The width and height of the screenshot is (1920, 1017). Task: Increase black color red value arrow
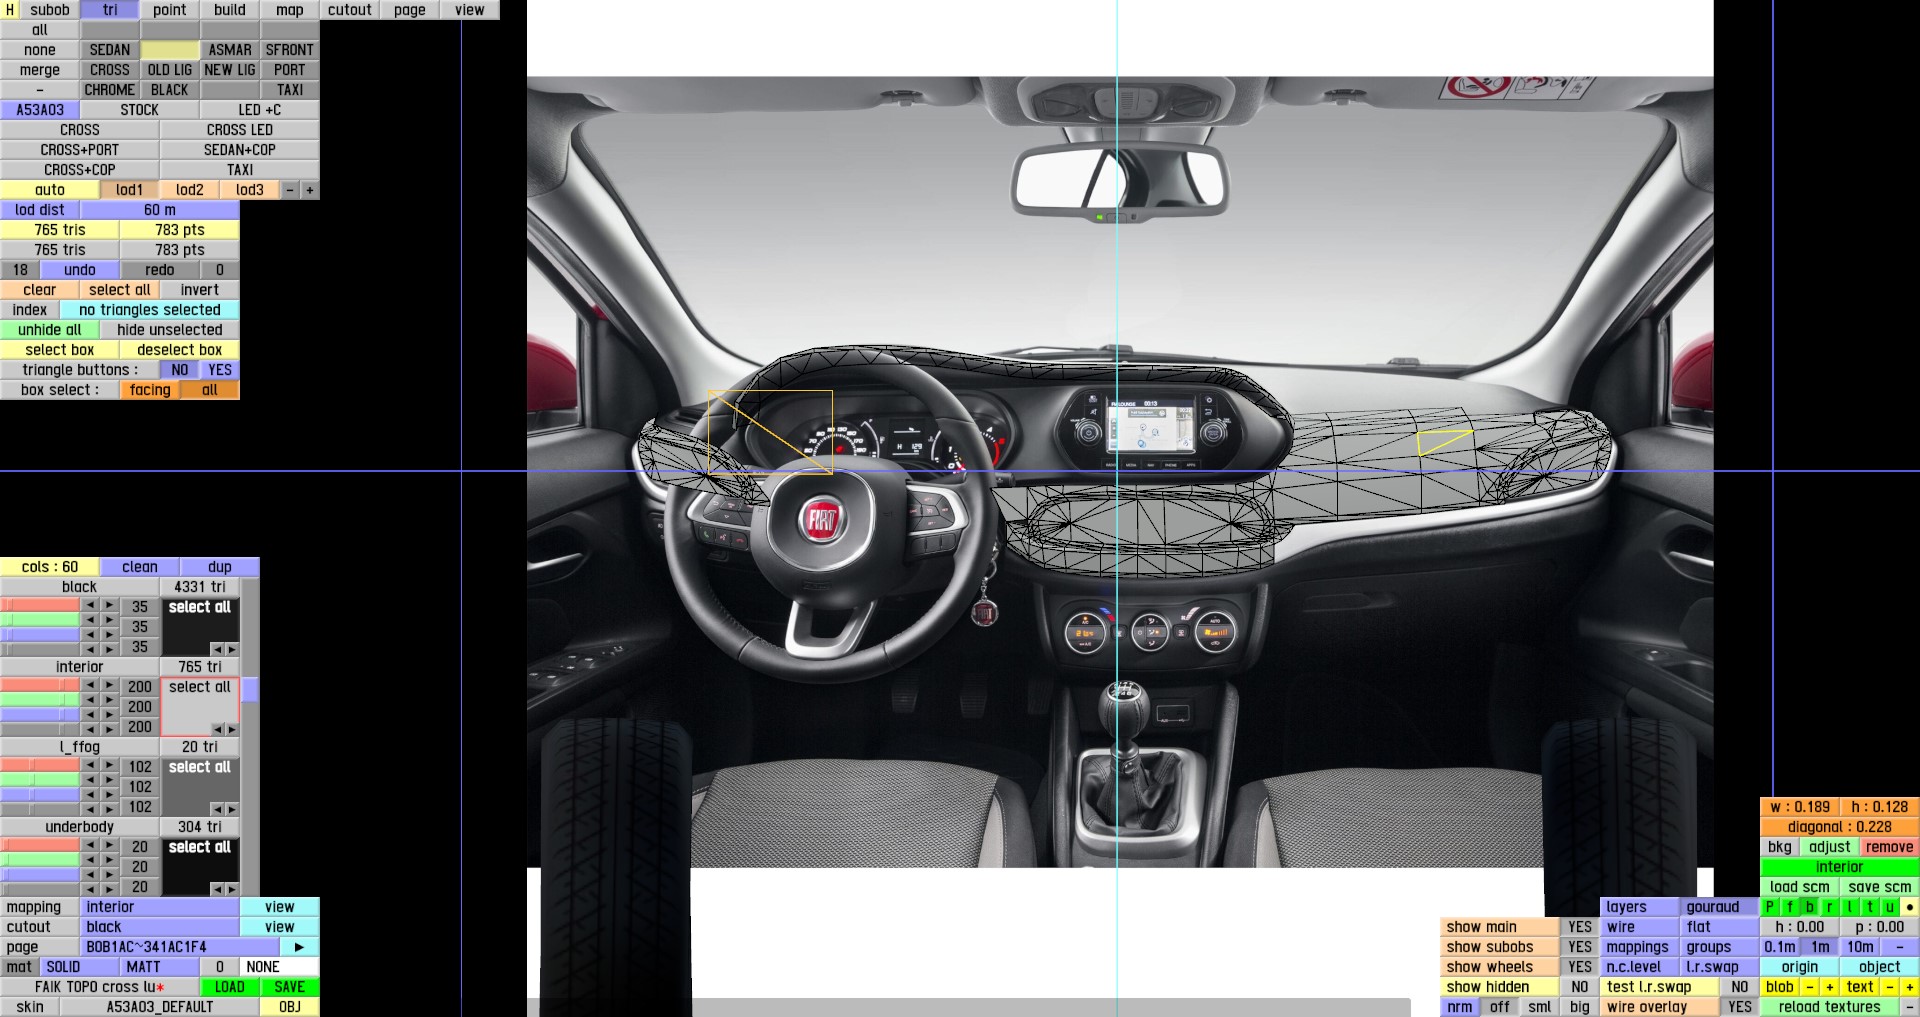click(109, 605)
